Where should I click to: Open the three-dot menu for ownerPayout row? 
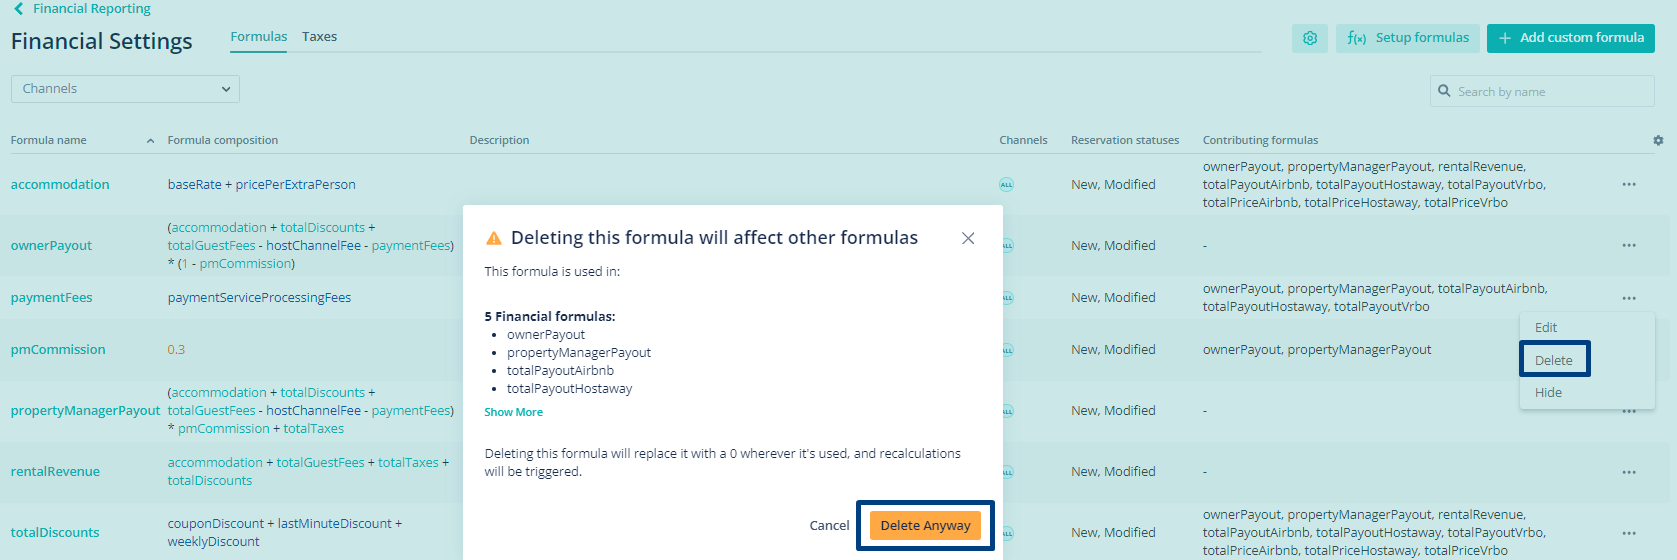tap(1629, 245)
